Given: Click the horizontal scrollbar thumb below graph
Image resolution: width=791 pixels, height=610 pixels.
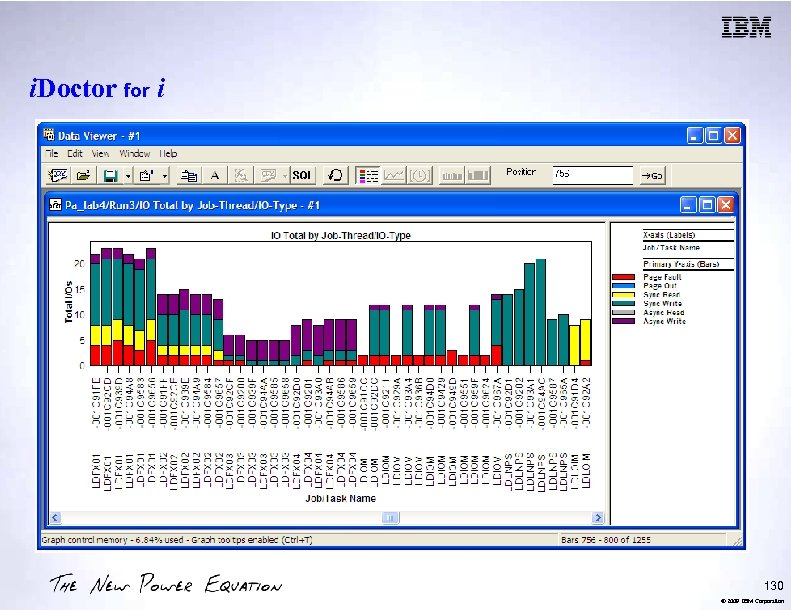Looking at the screenshot, I should click(x=390, y=518).
